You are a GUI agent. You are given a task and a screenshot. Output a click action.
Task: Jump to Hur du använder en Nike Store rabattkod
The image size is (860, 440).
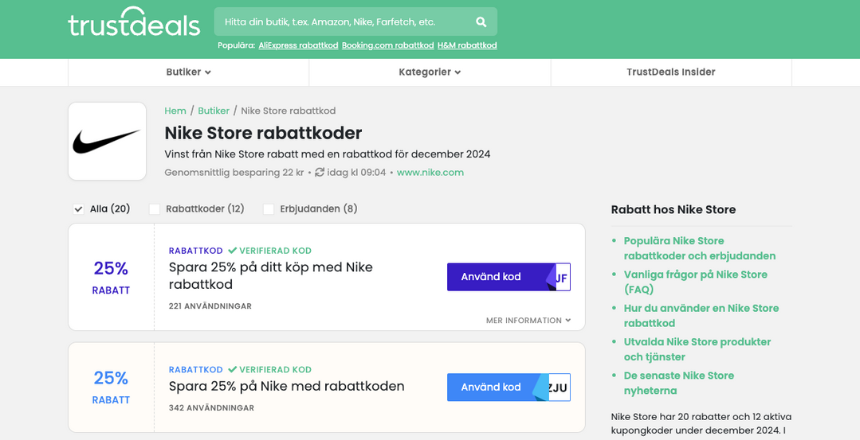click(701, 315)
